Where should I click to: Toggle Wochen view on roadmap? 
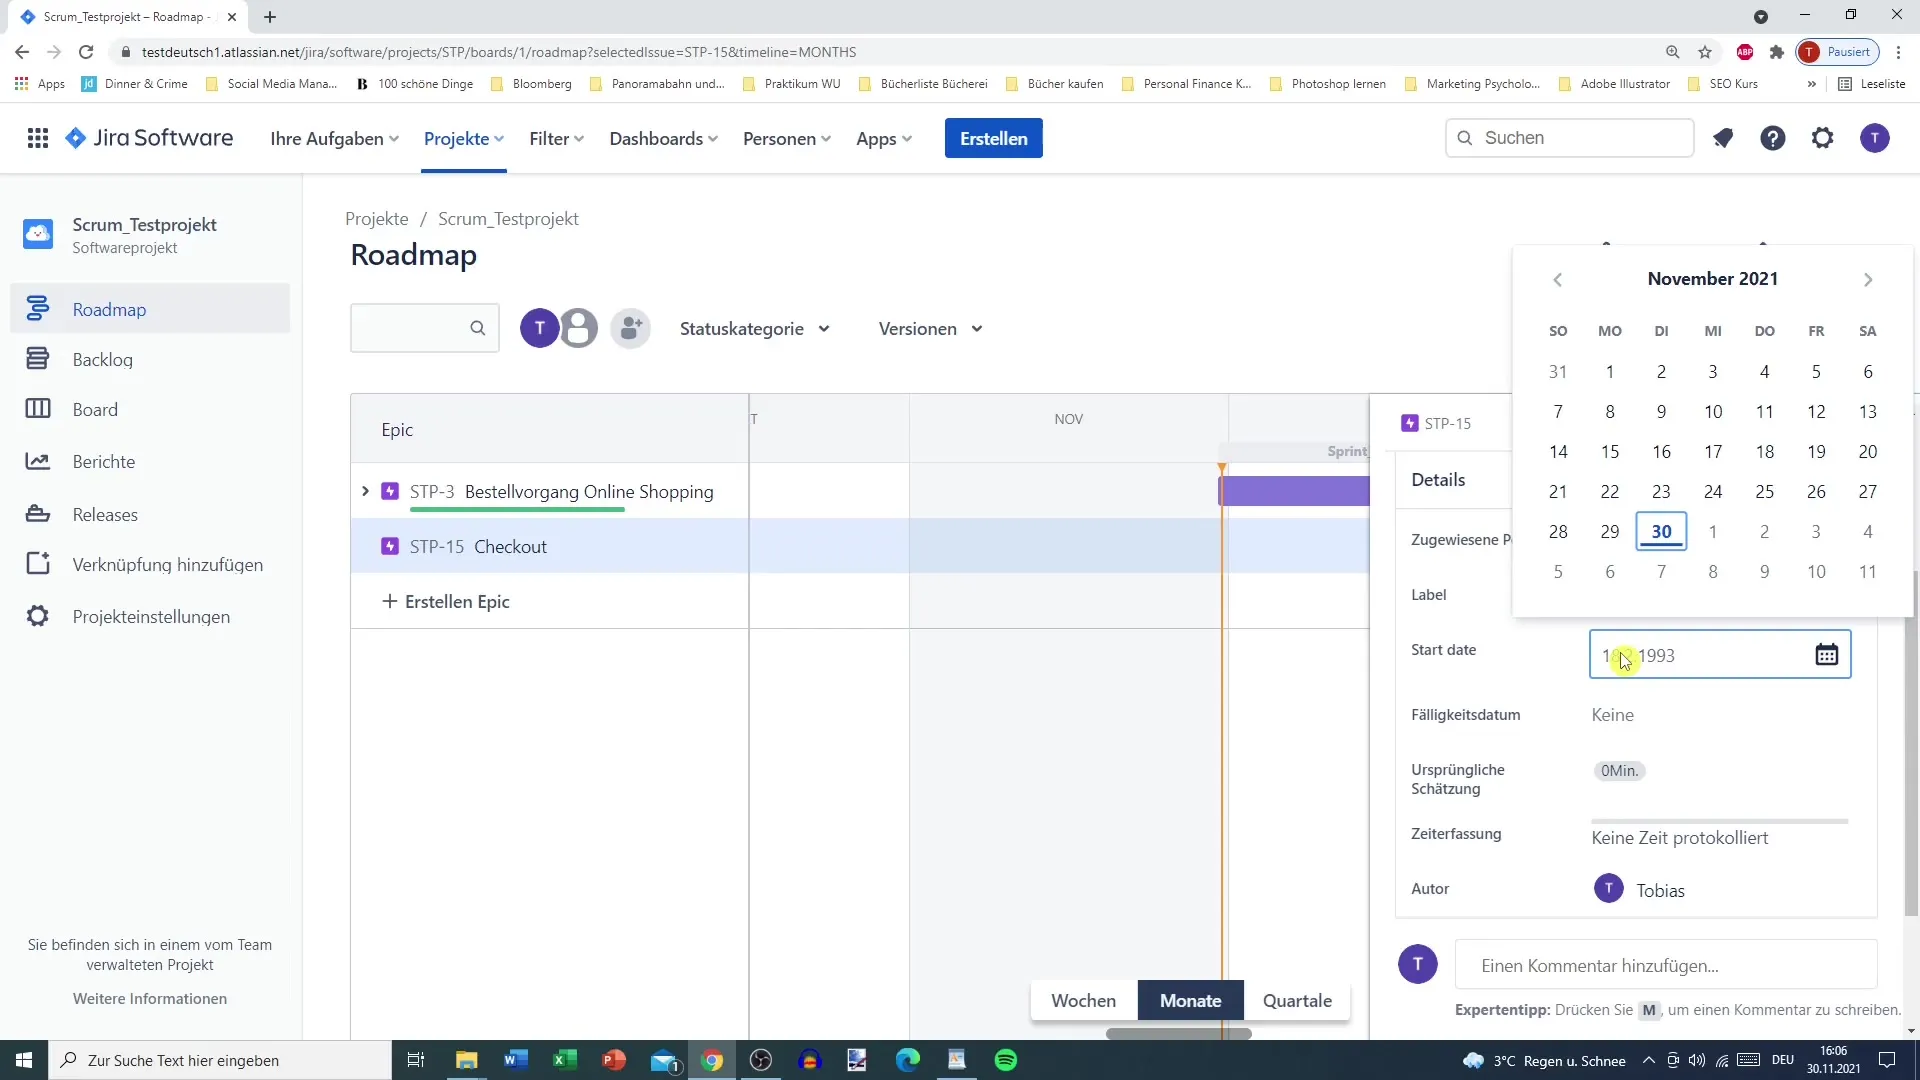[1081, 1000]
